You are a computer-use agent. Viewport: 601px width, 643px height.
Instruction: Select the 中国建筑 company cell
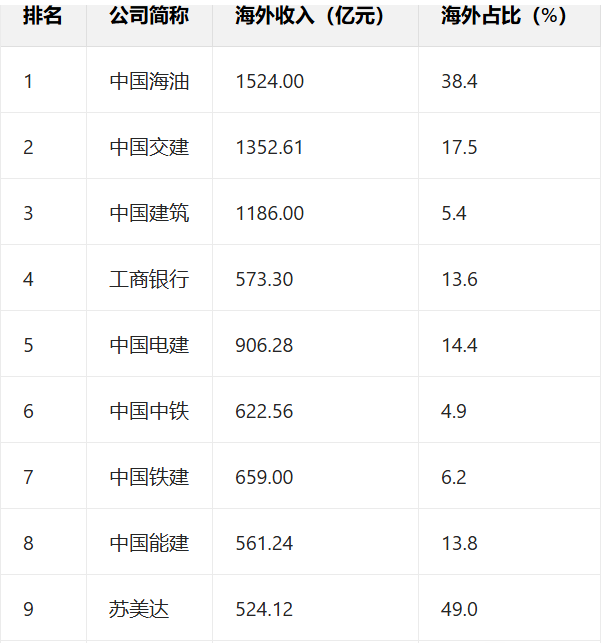[x=149, y=213]
